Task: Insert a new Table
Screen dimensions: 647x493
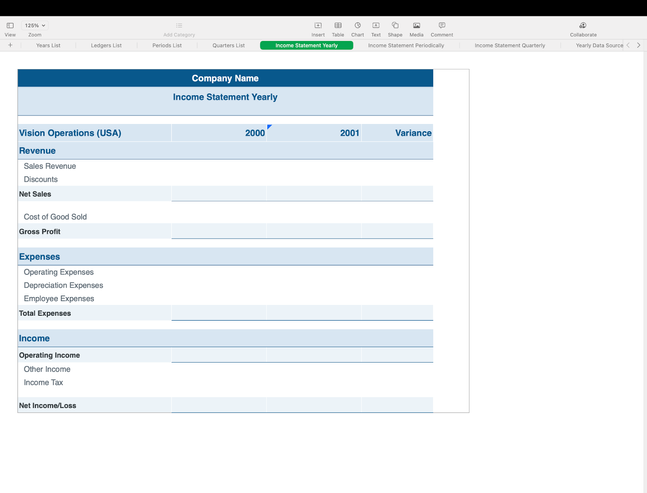Action: [338, 25]
